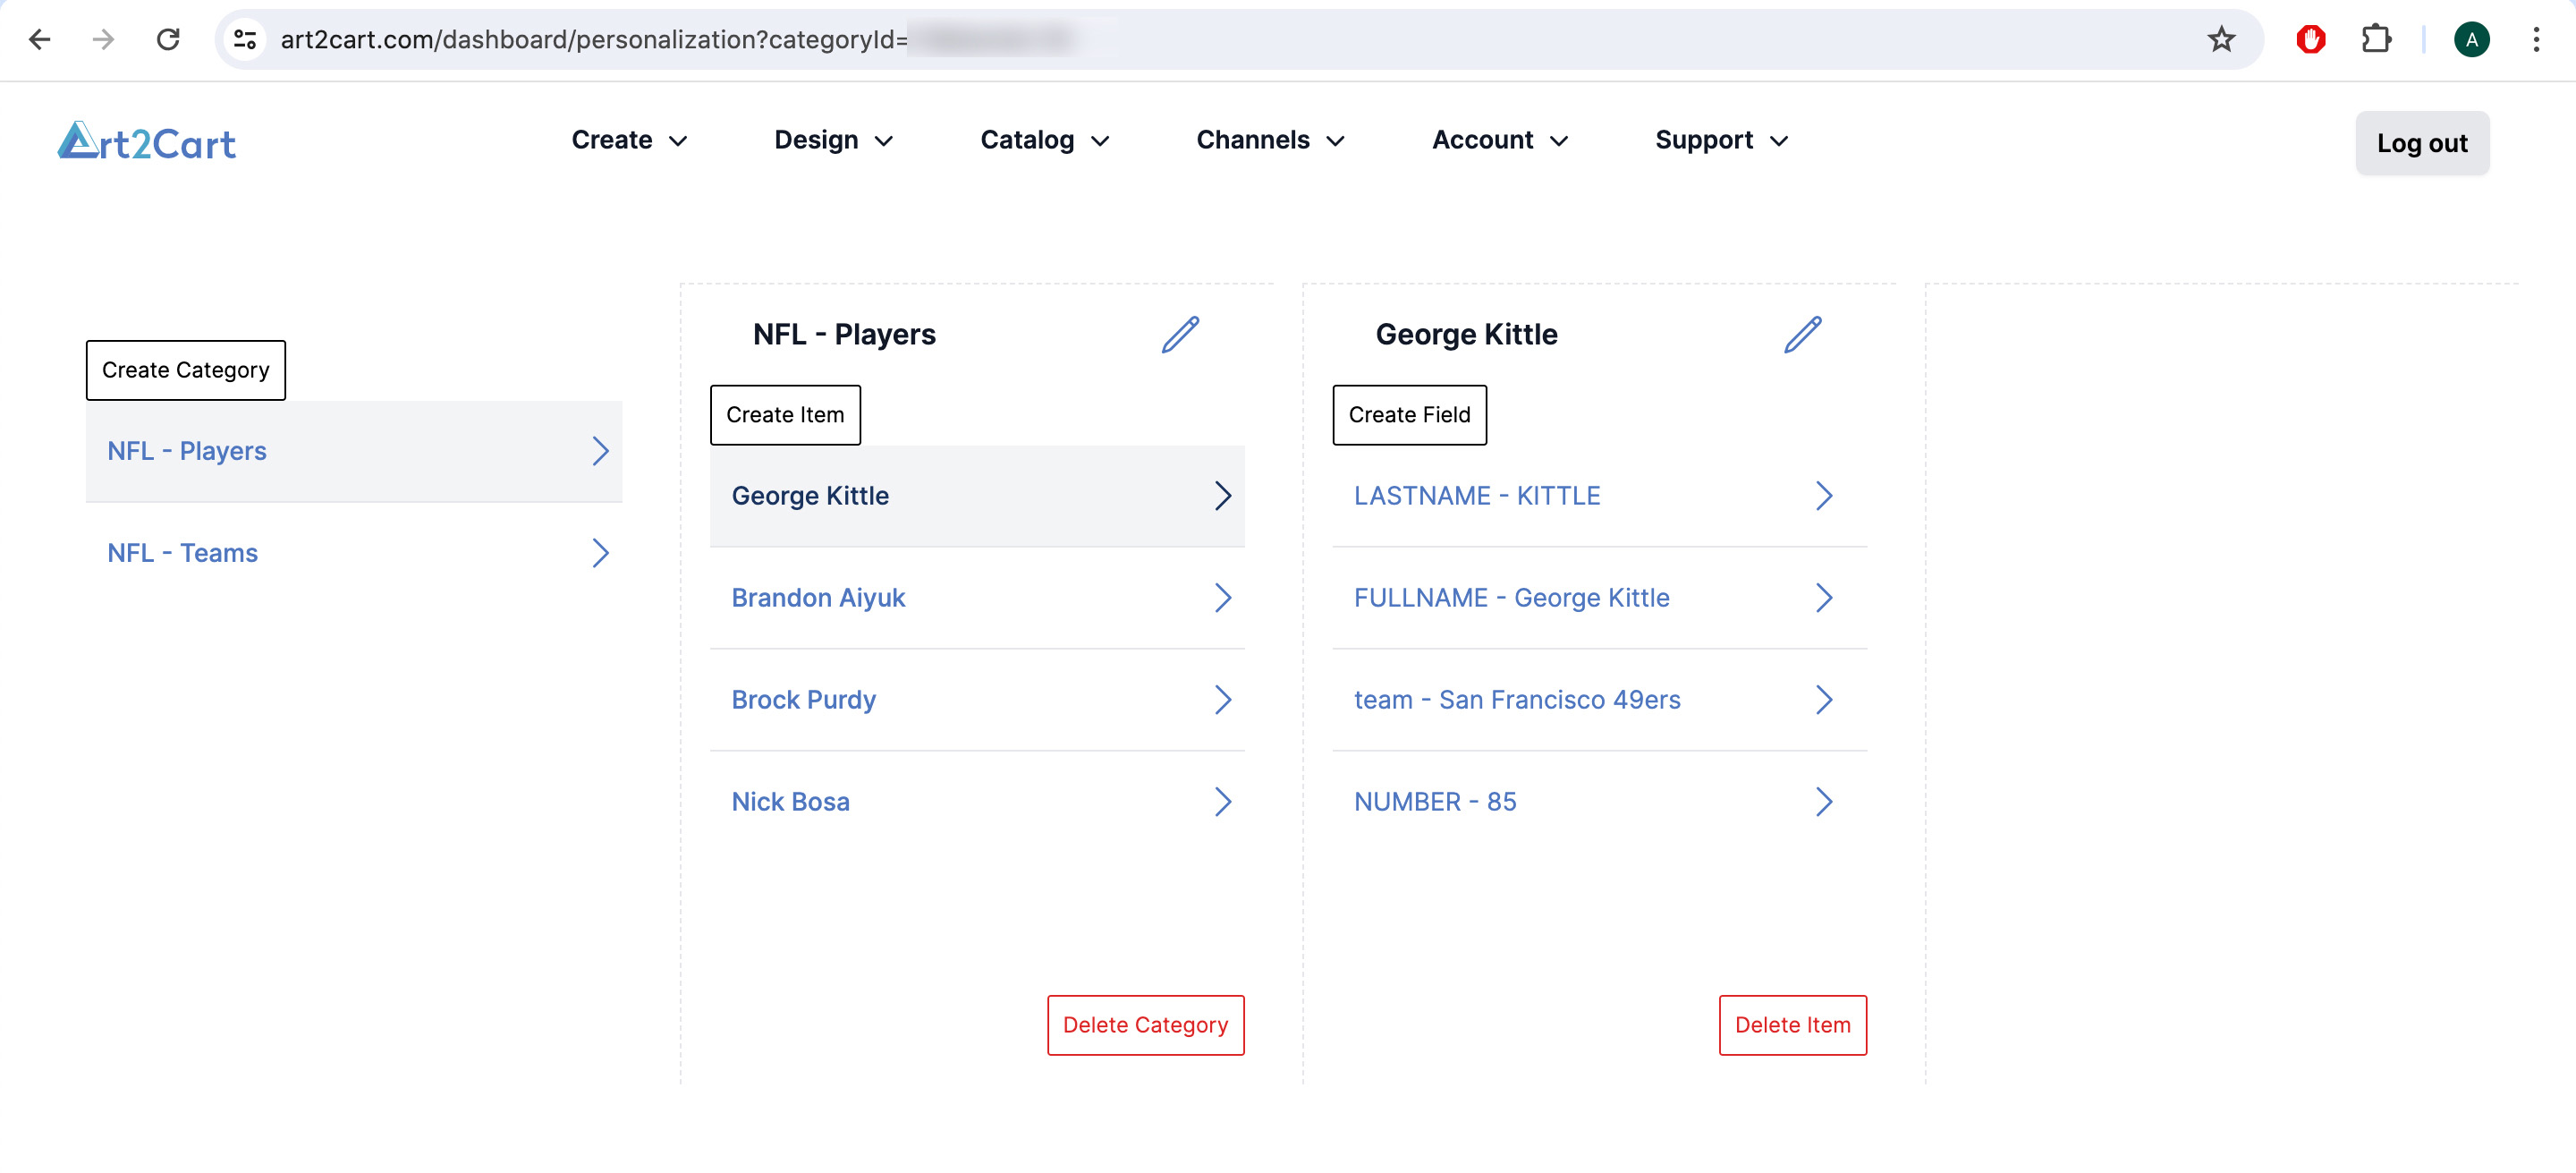2576x1173 pixels.
Task: Click the pencil edit icon beside George Kittle
Action: [x=1802, y=335]
